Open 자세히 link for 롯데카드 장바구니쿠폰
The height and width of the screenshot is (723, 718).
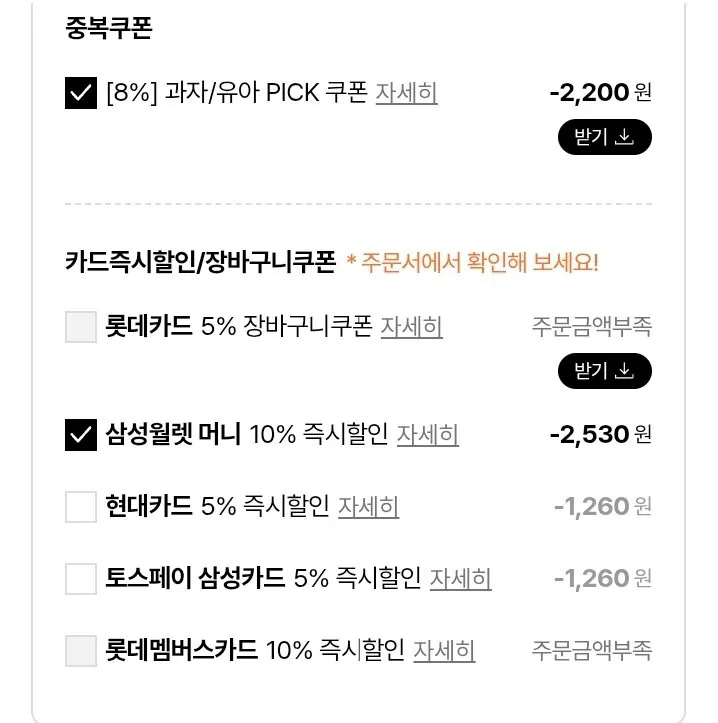(411, 326)
